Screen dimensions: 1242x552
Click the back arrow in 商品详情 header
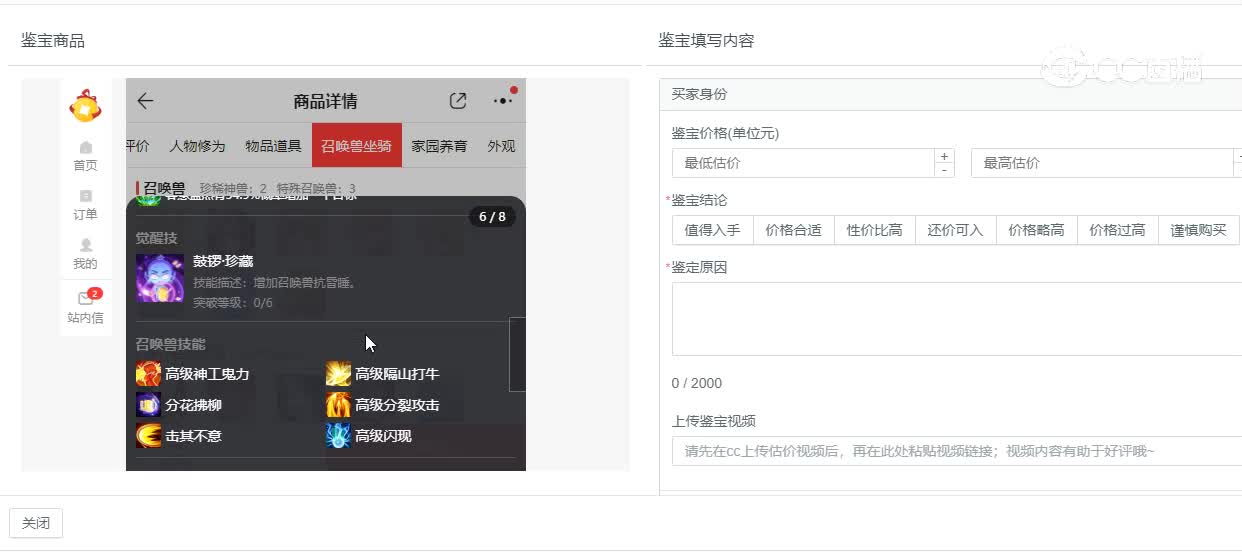coord(145,101)
